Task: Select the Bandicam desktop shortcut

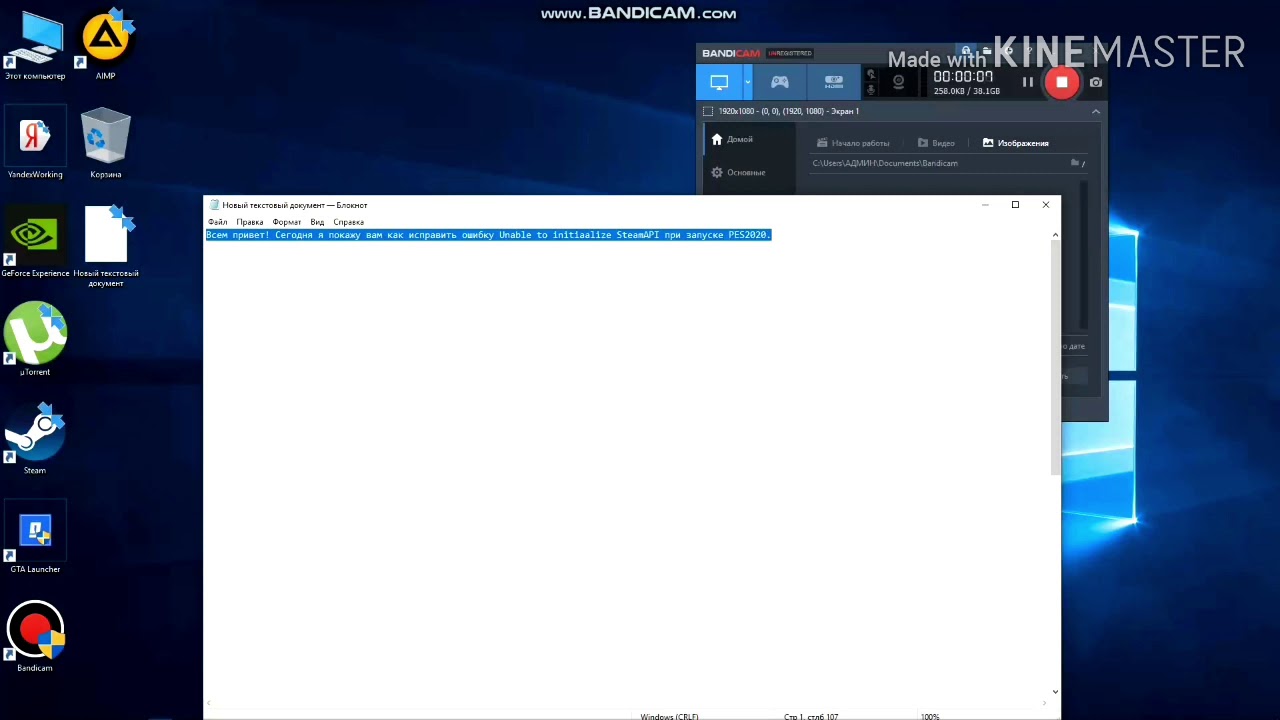Action: (35, 637)
